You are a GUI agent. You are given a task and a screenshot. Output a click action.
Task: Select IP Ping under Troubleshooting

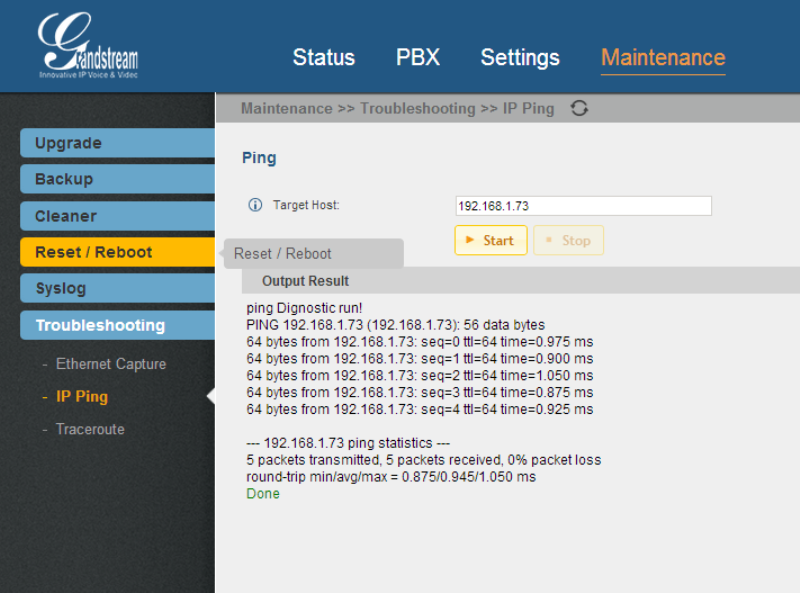[82, 397]
